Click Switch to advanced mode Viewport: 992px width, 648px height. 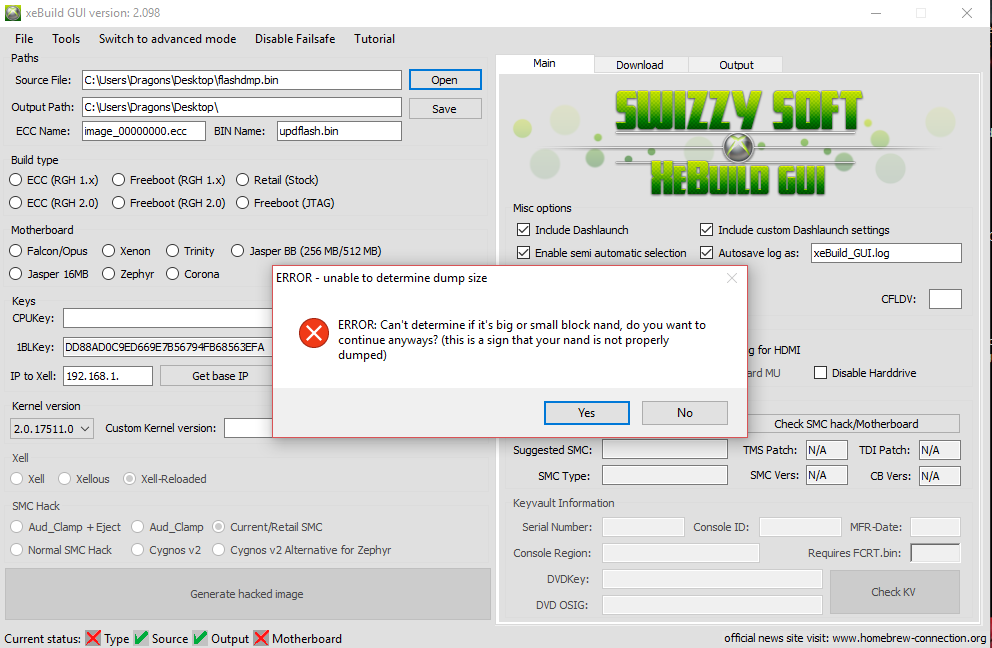tap(168, 39)
